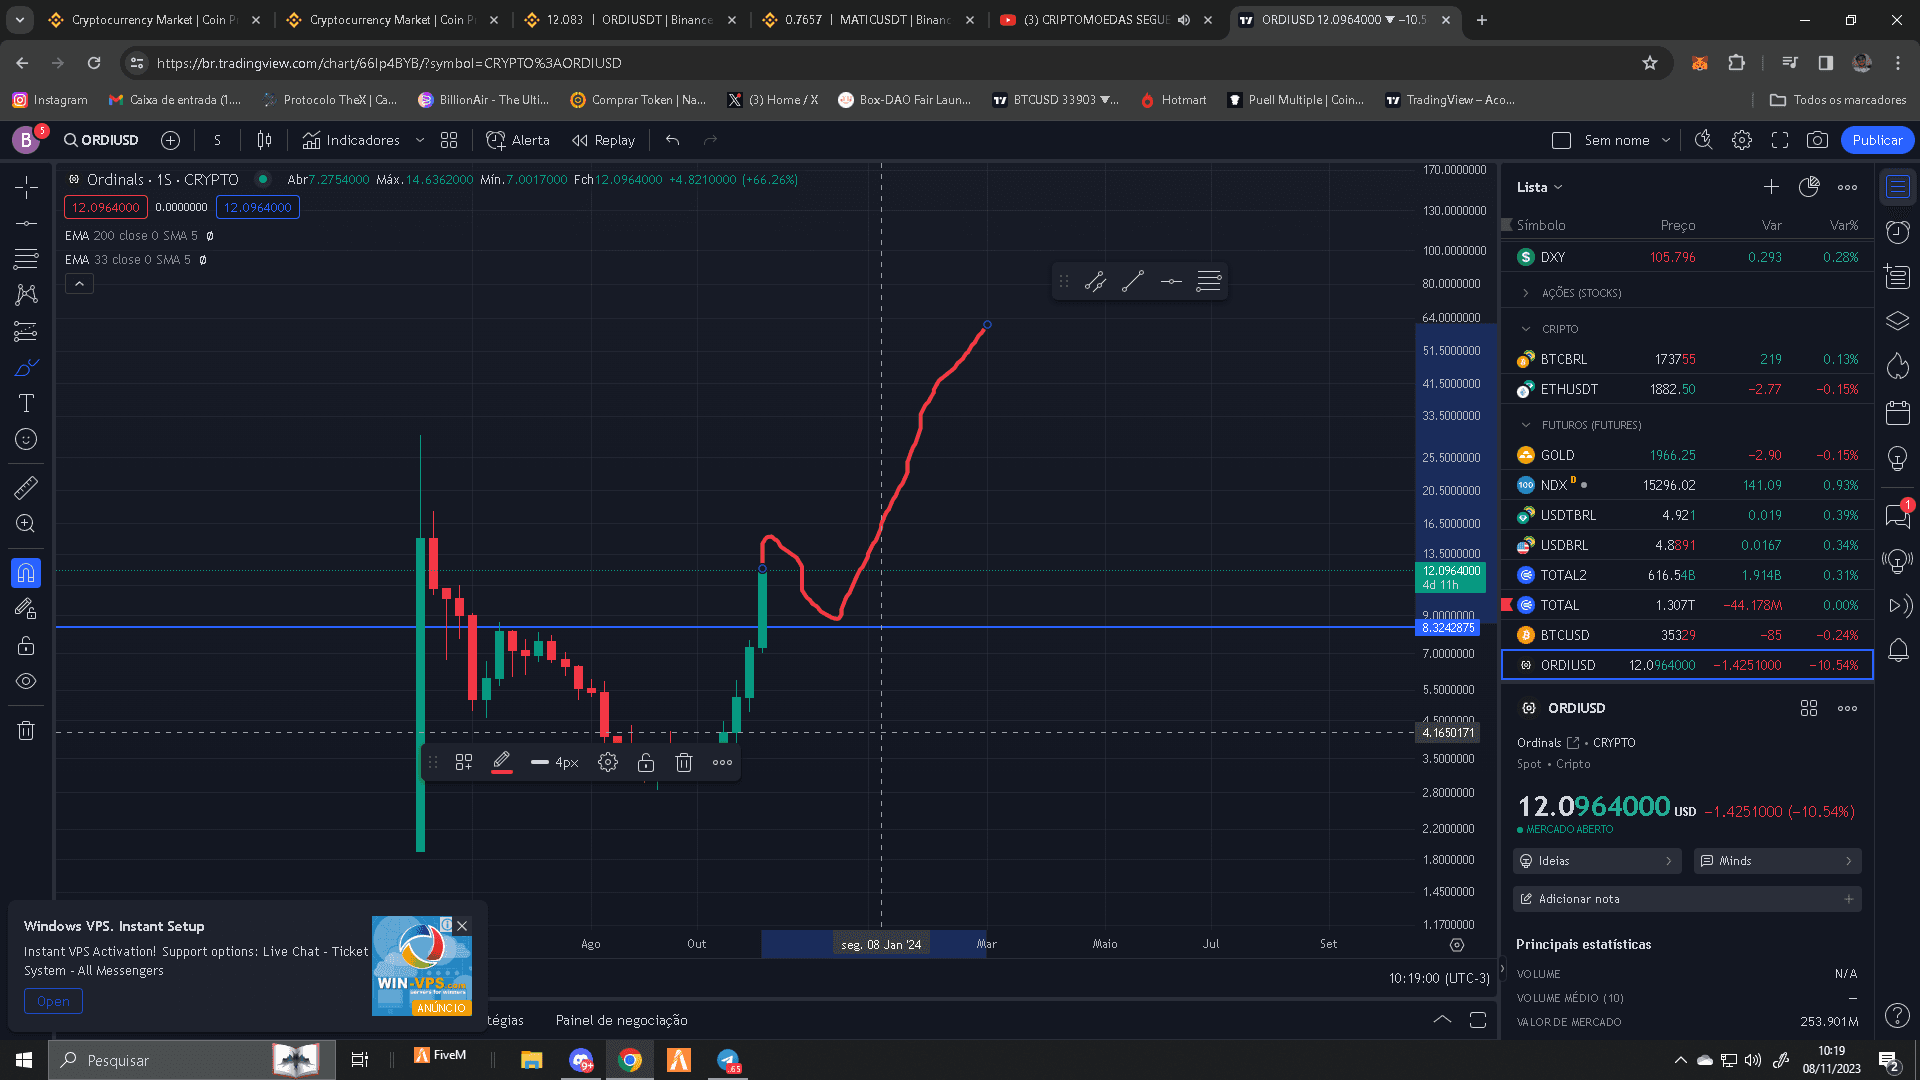The width and height of the screenshot is (1920, 1080).
Task: Click the Publicar button
Action: pos(1876,140)
